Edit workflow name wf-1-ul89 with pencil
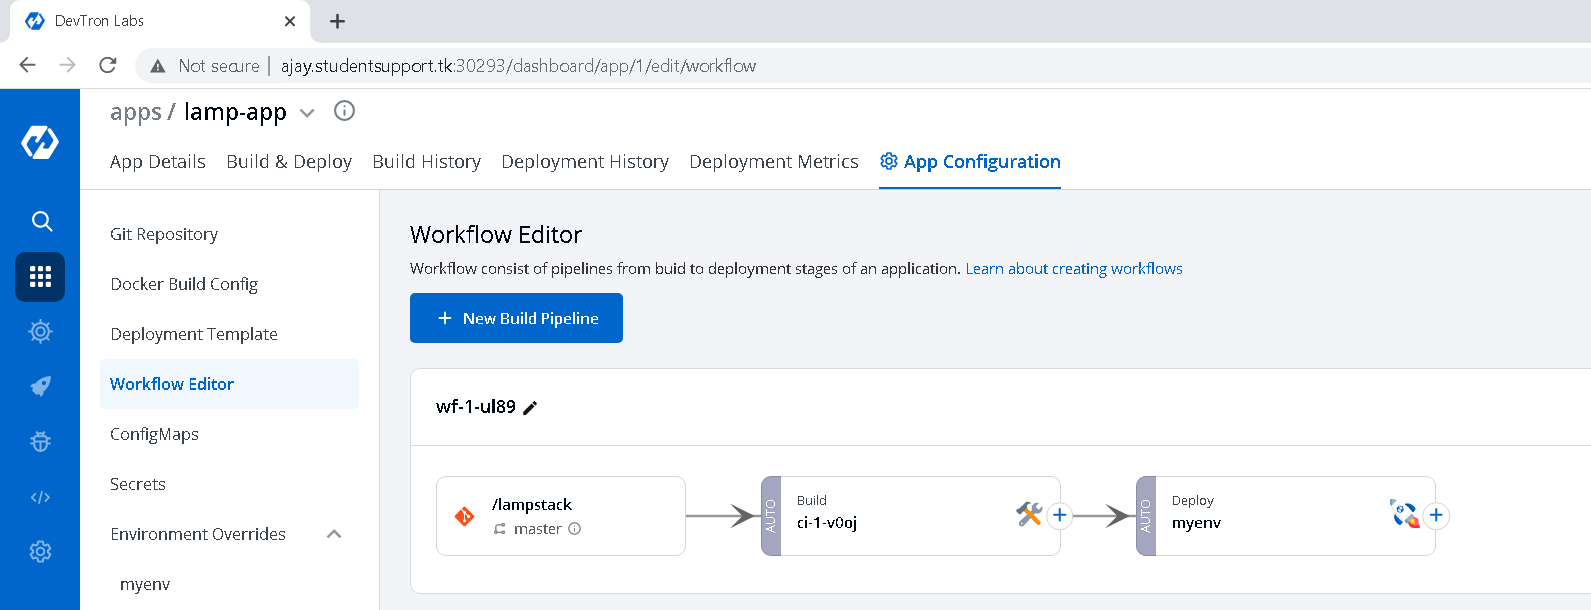This screenshot has width=1591, height=610. [x=531, y=407]
